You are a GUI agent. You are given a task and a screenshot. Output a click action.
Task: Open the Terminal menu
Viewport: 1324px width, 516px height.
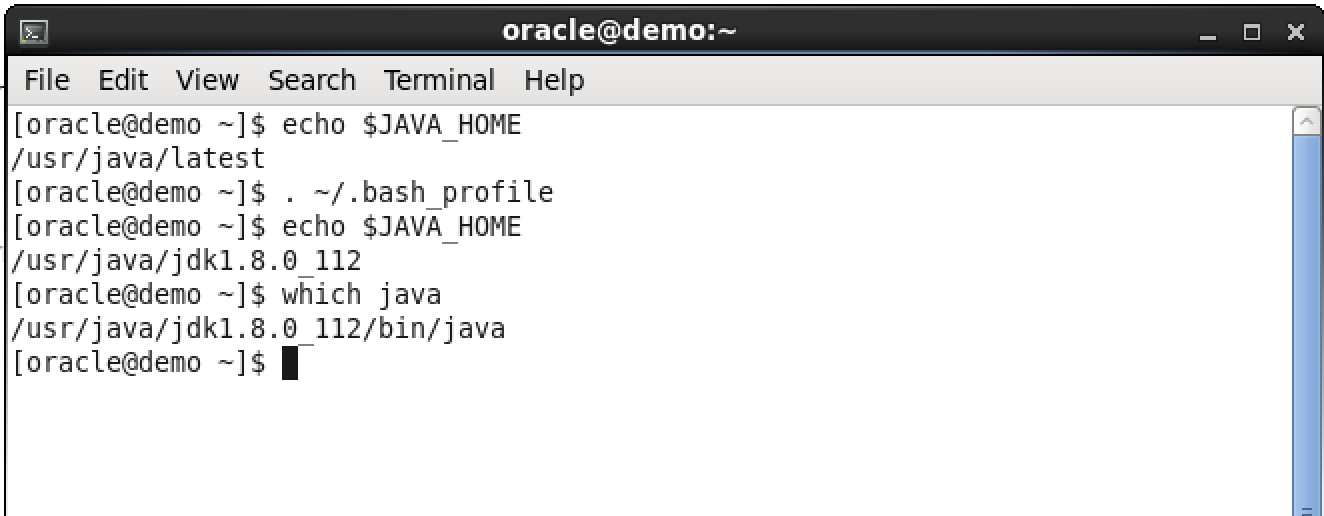point(440,80)
